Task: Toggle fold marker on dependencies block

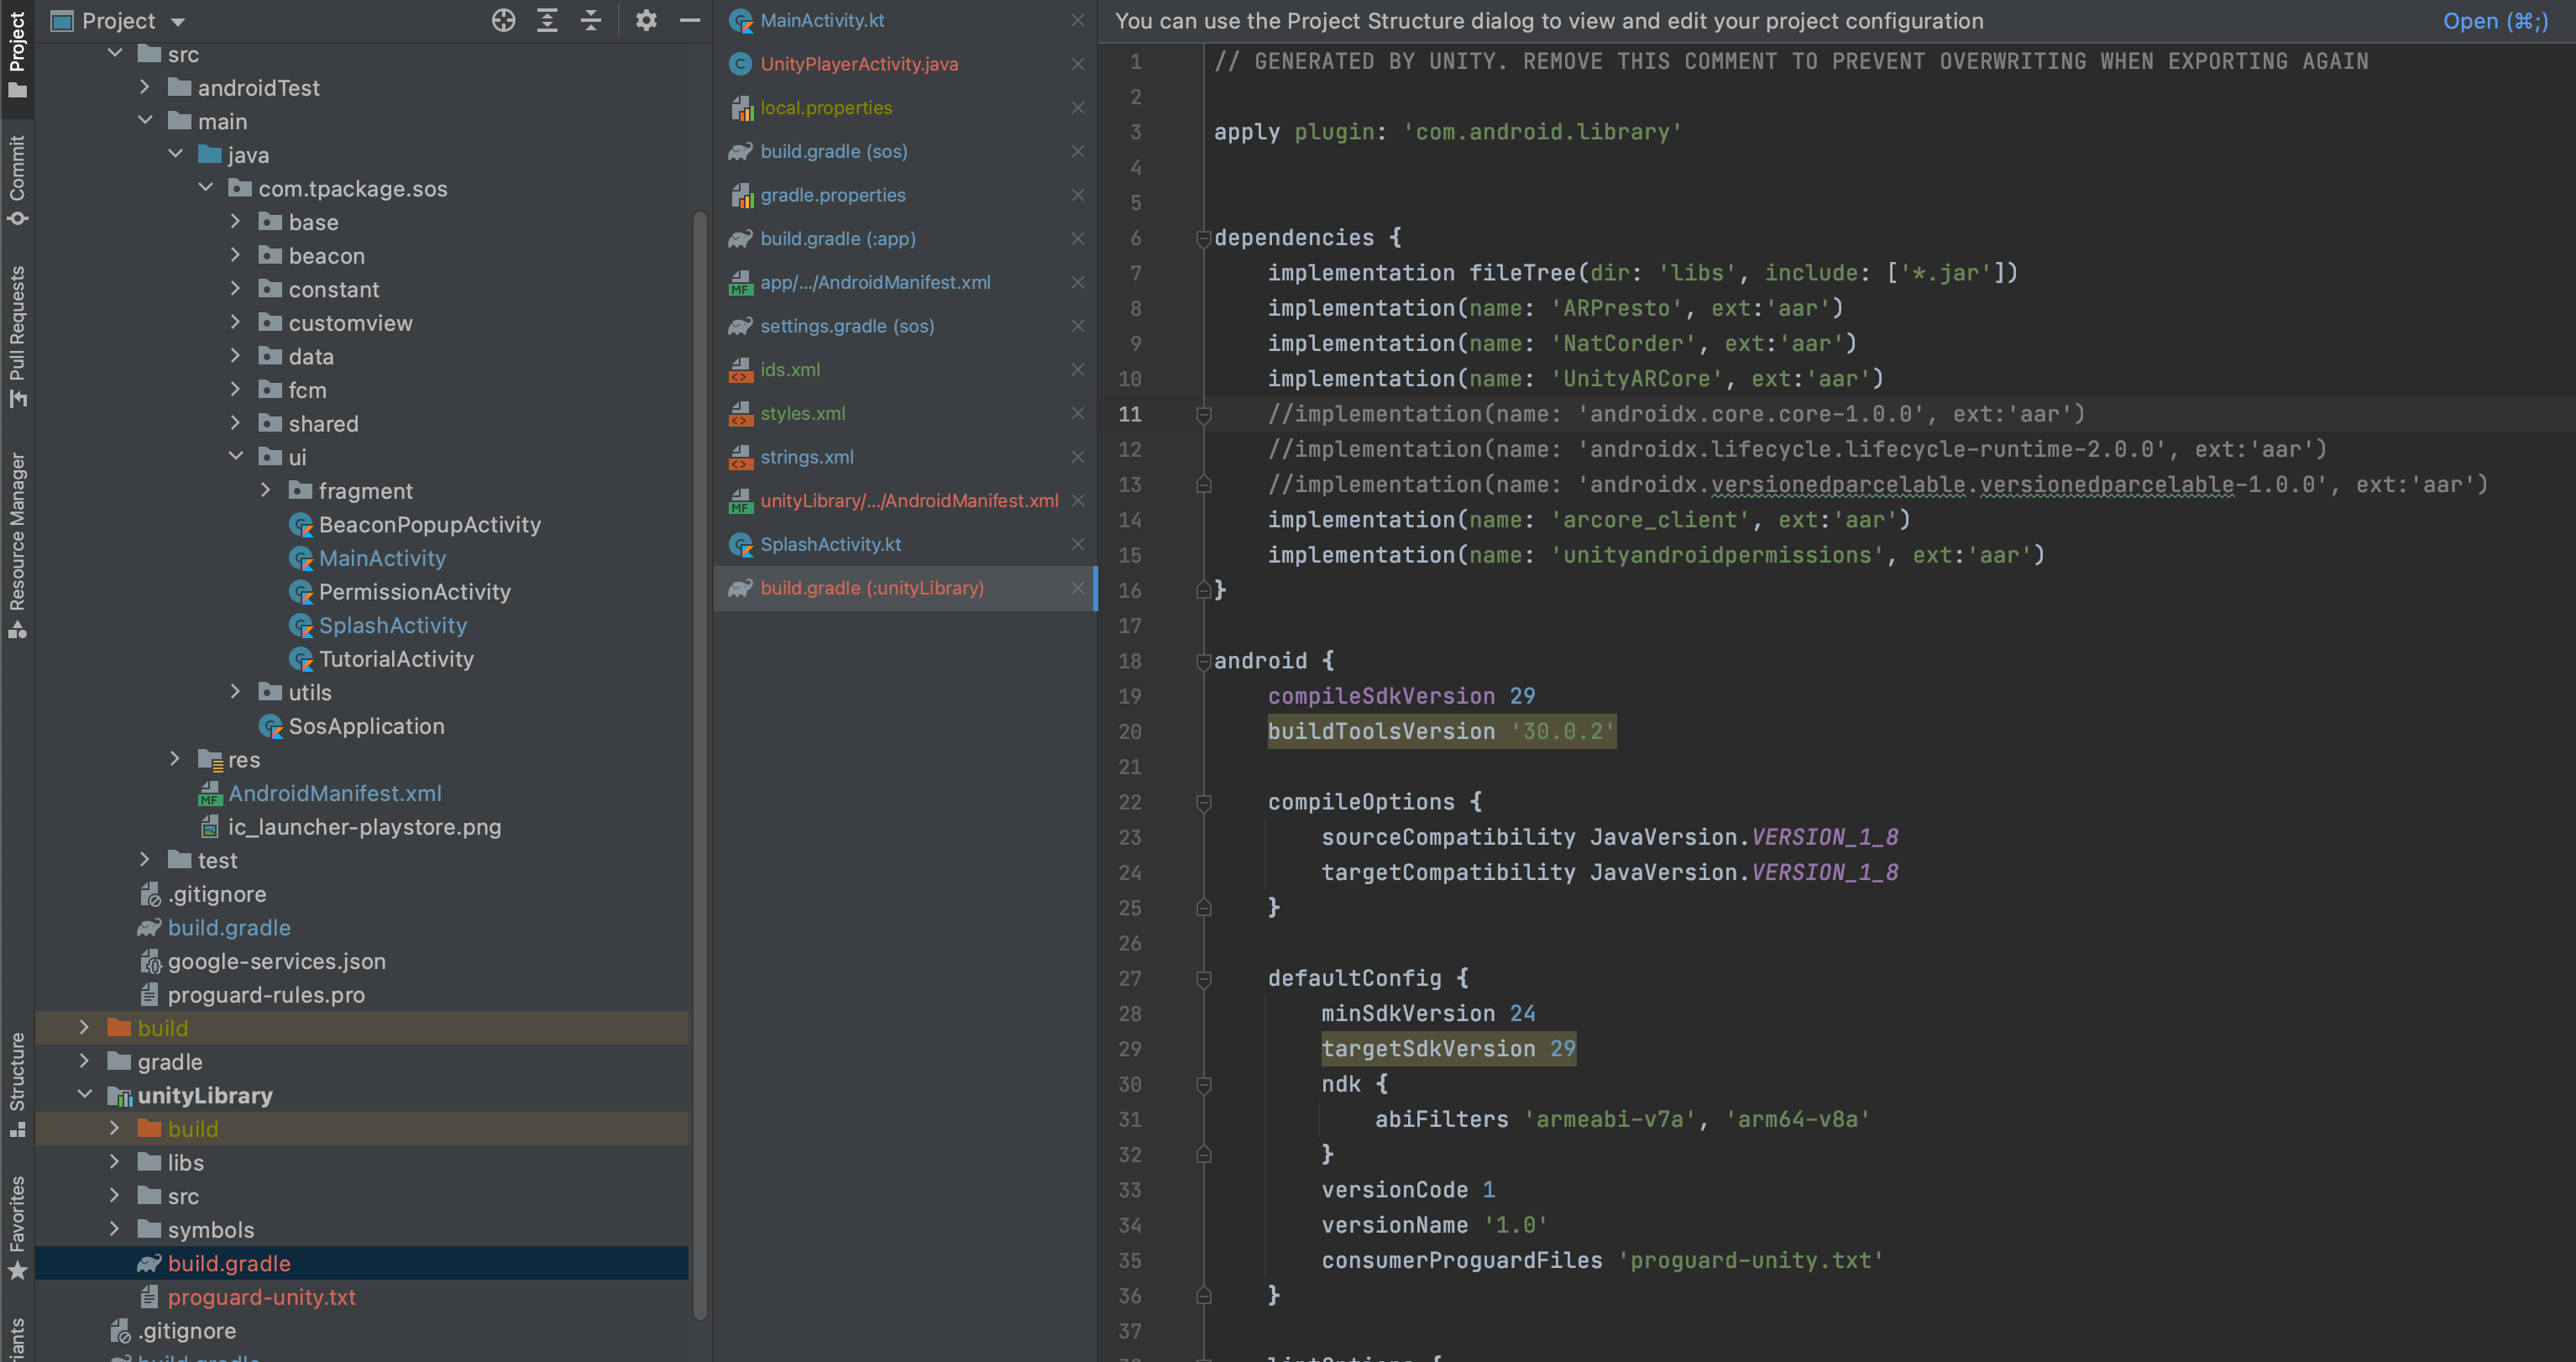Action: pos(1204,238)
